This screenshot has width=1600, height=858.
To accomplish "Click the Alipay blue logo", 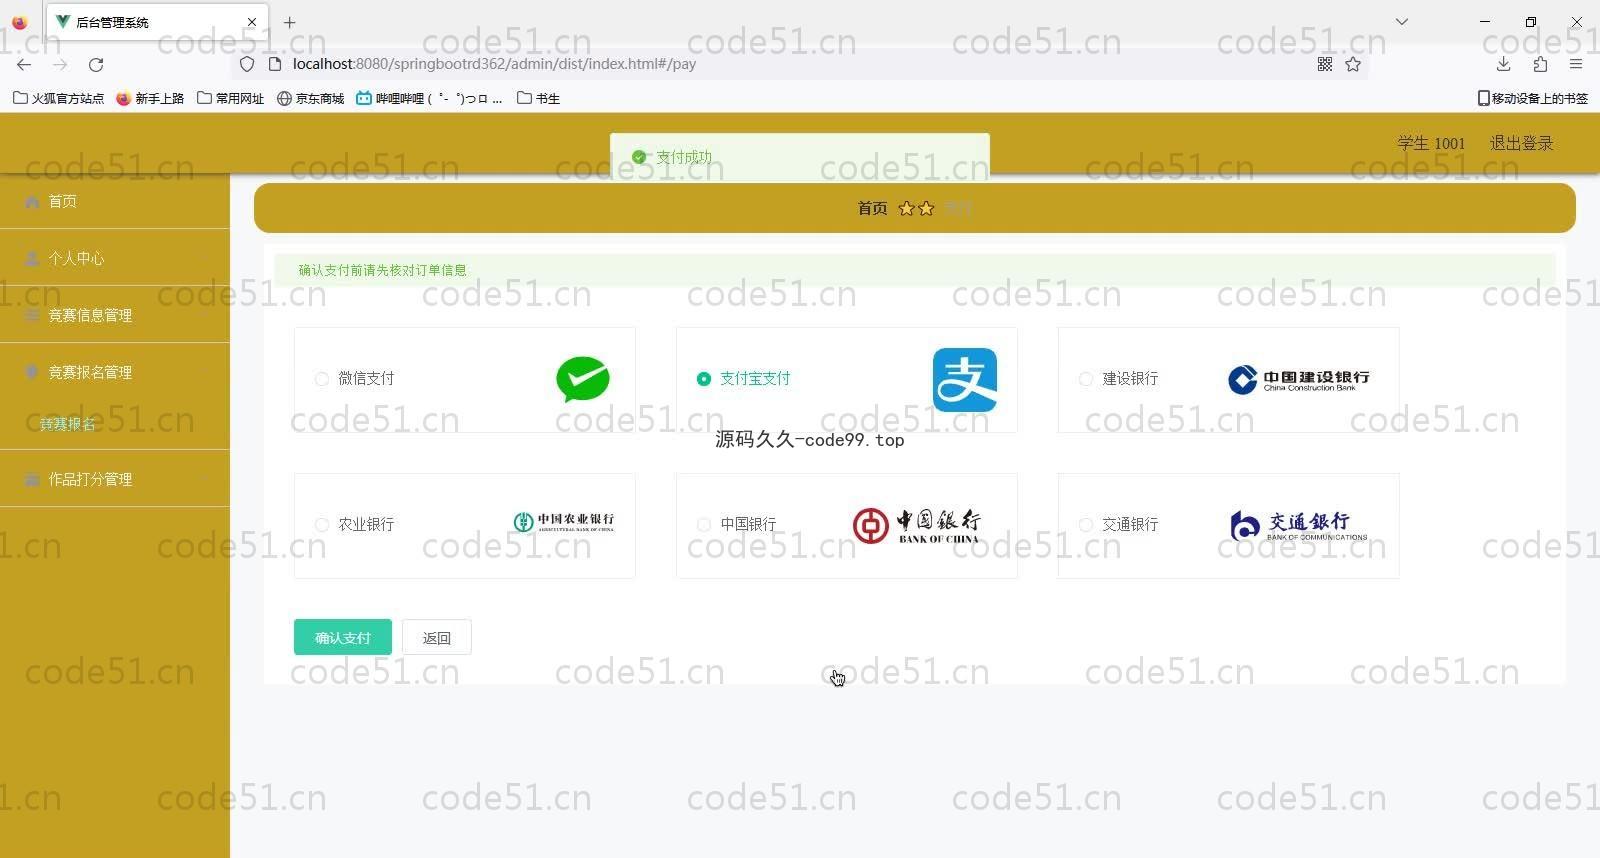I will (965, 380).
